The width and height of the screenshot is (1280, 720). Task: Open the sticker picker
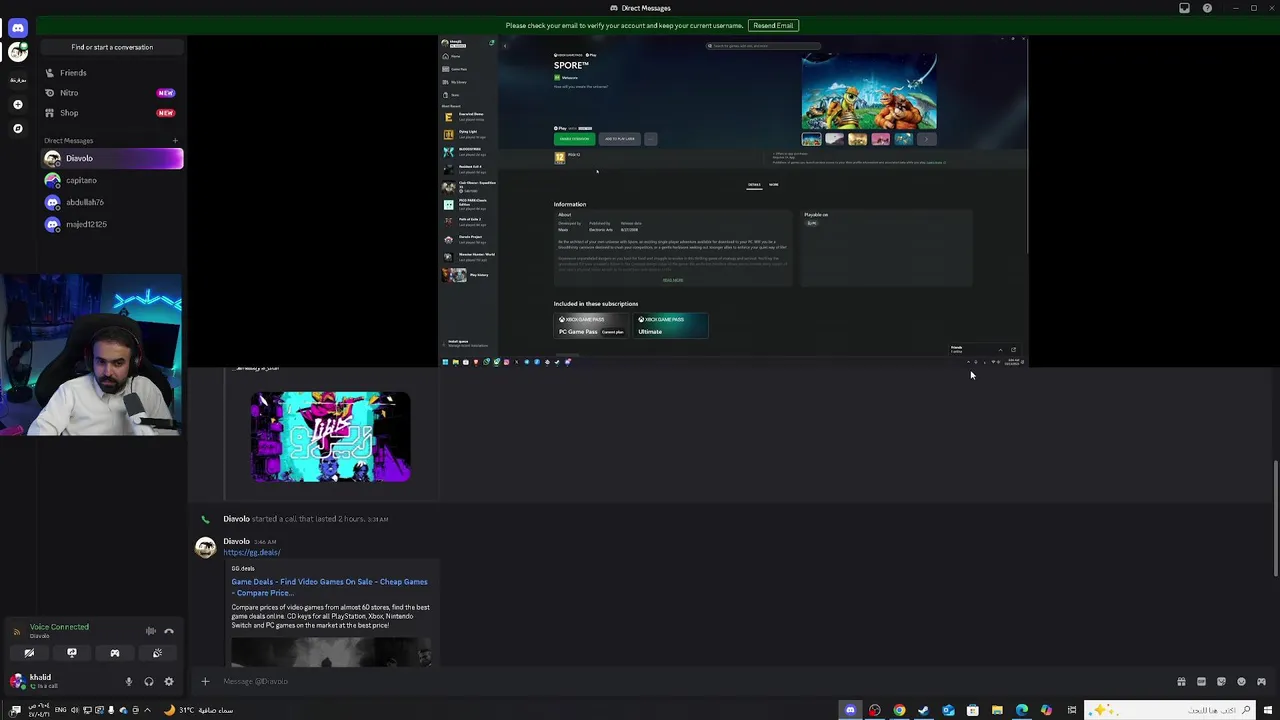(x=1221, y=682)
